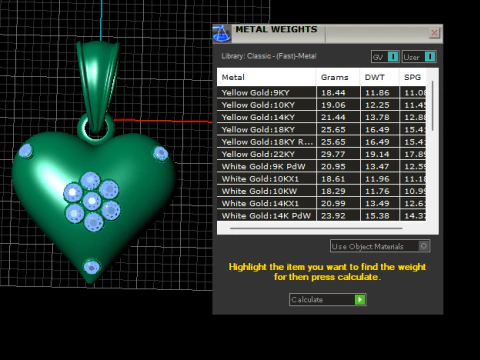Click the Metal Weights flask icon
The height and width of the screenshot is (360, 480).
(x=222, y=33)
